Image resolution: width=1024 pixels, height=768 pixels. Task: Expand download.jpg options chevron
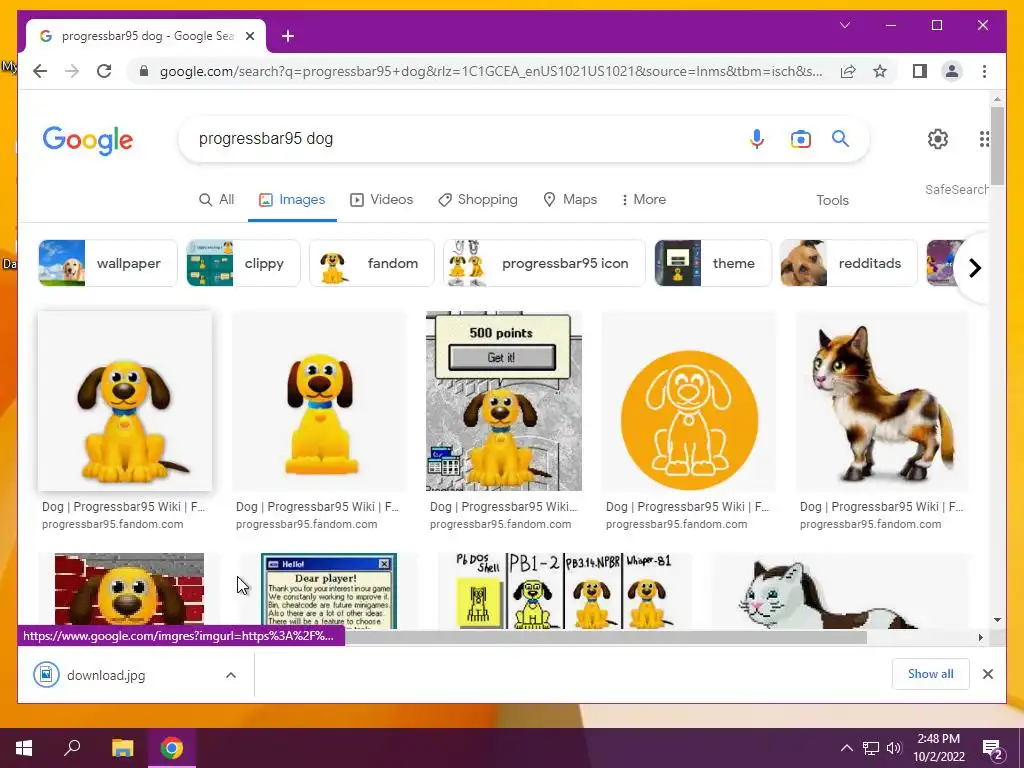coord(231,675)
